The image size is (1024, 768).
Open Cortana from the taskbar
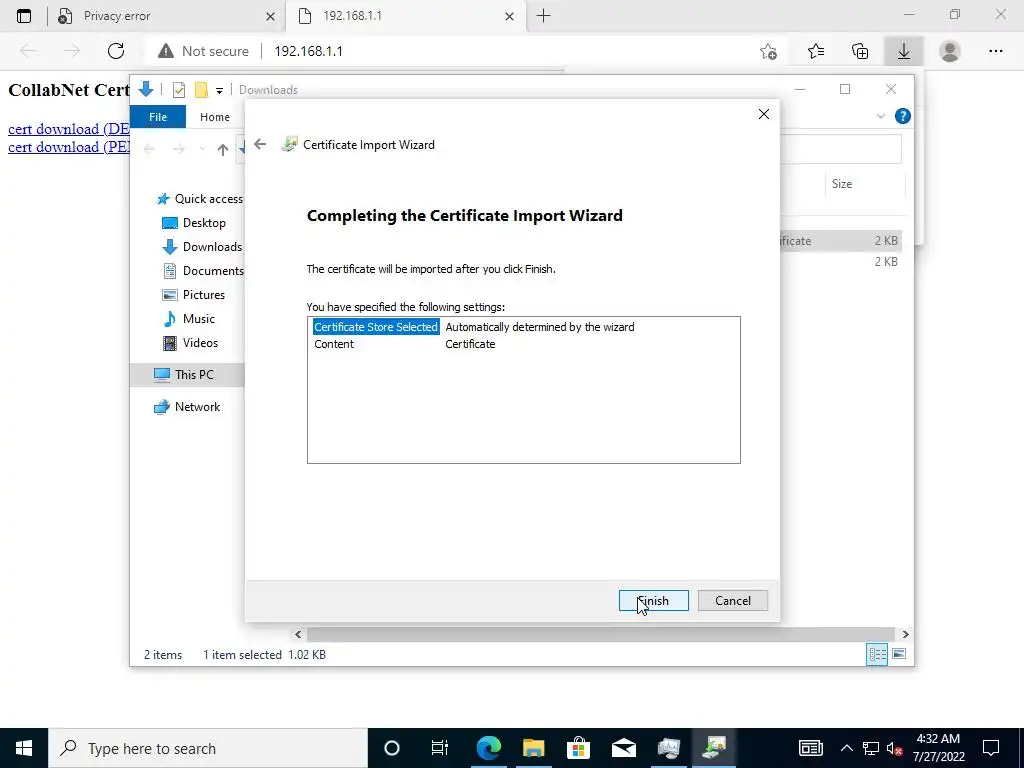(392, 748)
